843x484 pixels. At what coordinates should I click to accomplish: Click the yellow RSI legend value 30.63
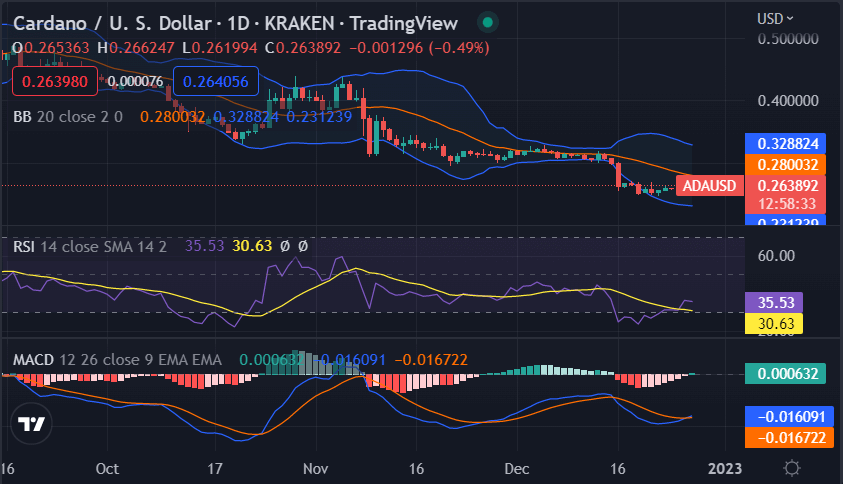point(252,246)
